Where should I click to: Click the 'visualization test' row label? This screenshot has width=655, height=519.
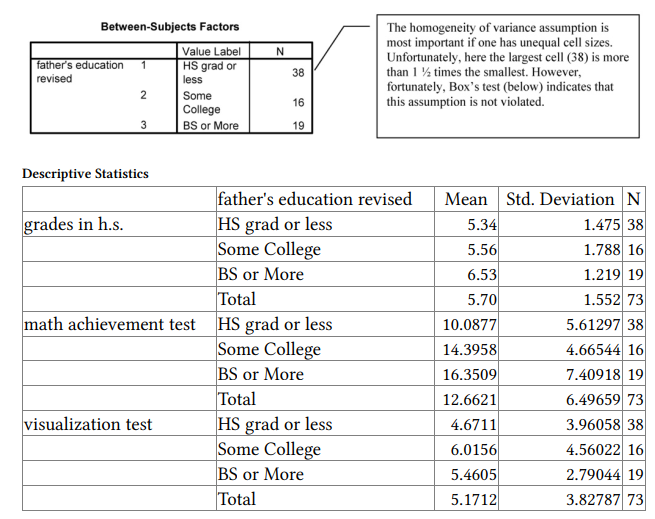click(88, 424)
